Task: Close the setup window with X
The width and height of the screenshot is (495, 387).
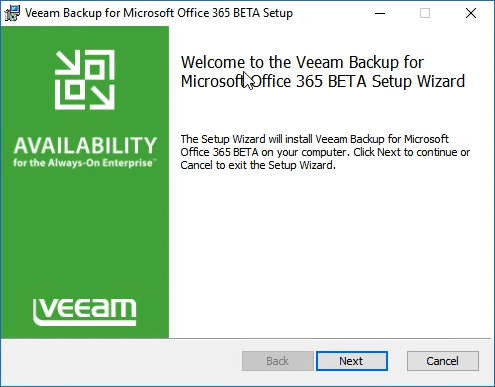Action: [x=471, y=13]
